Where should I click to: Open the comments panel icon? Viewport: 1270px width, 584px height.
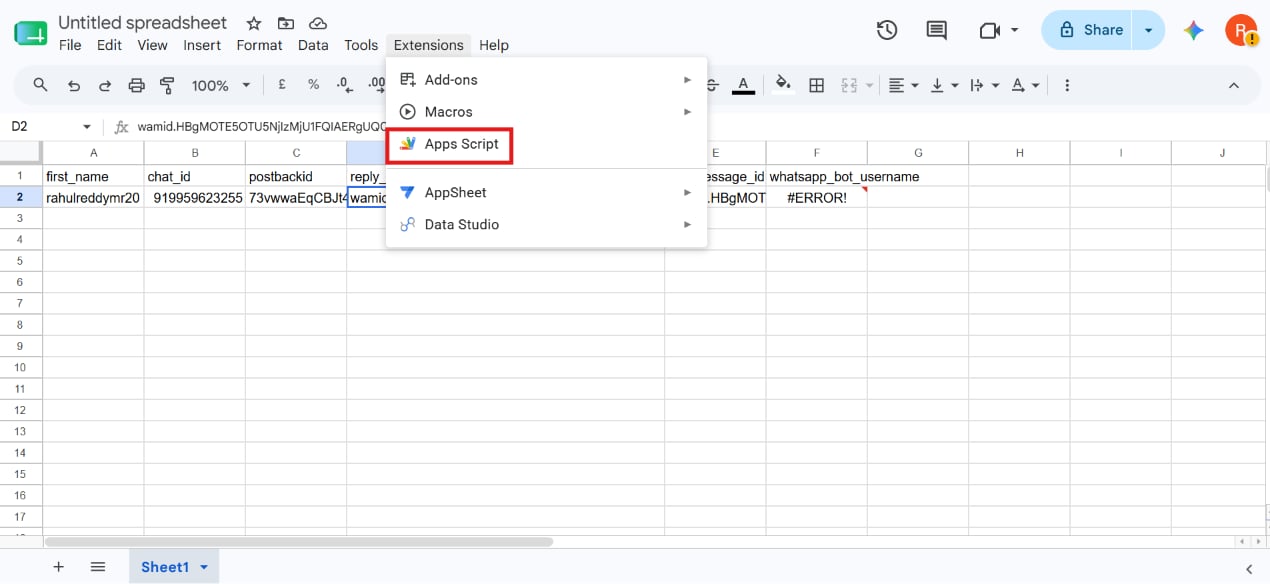click(x=937, y=30)
